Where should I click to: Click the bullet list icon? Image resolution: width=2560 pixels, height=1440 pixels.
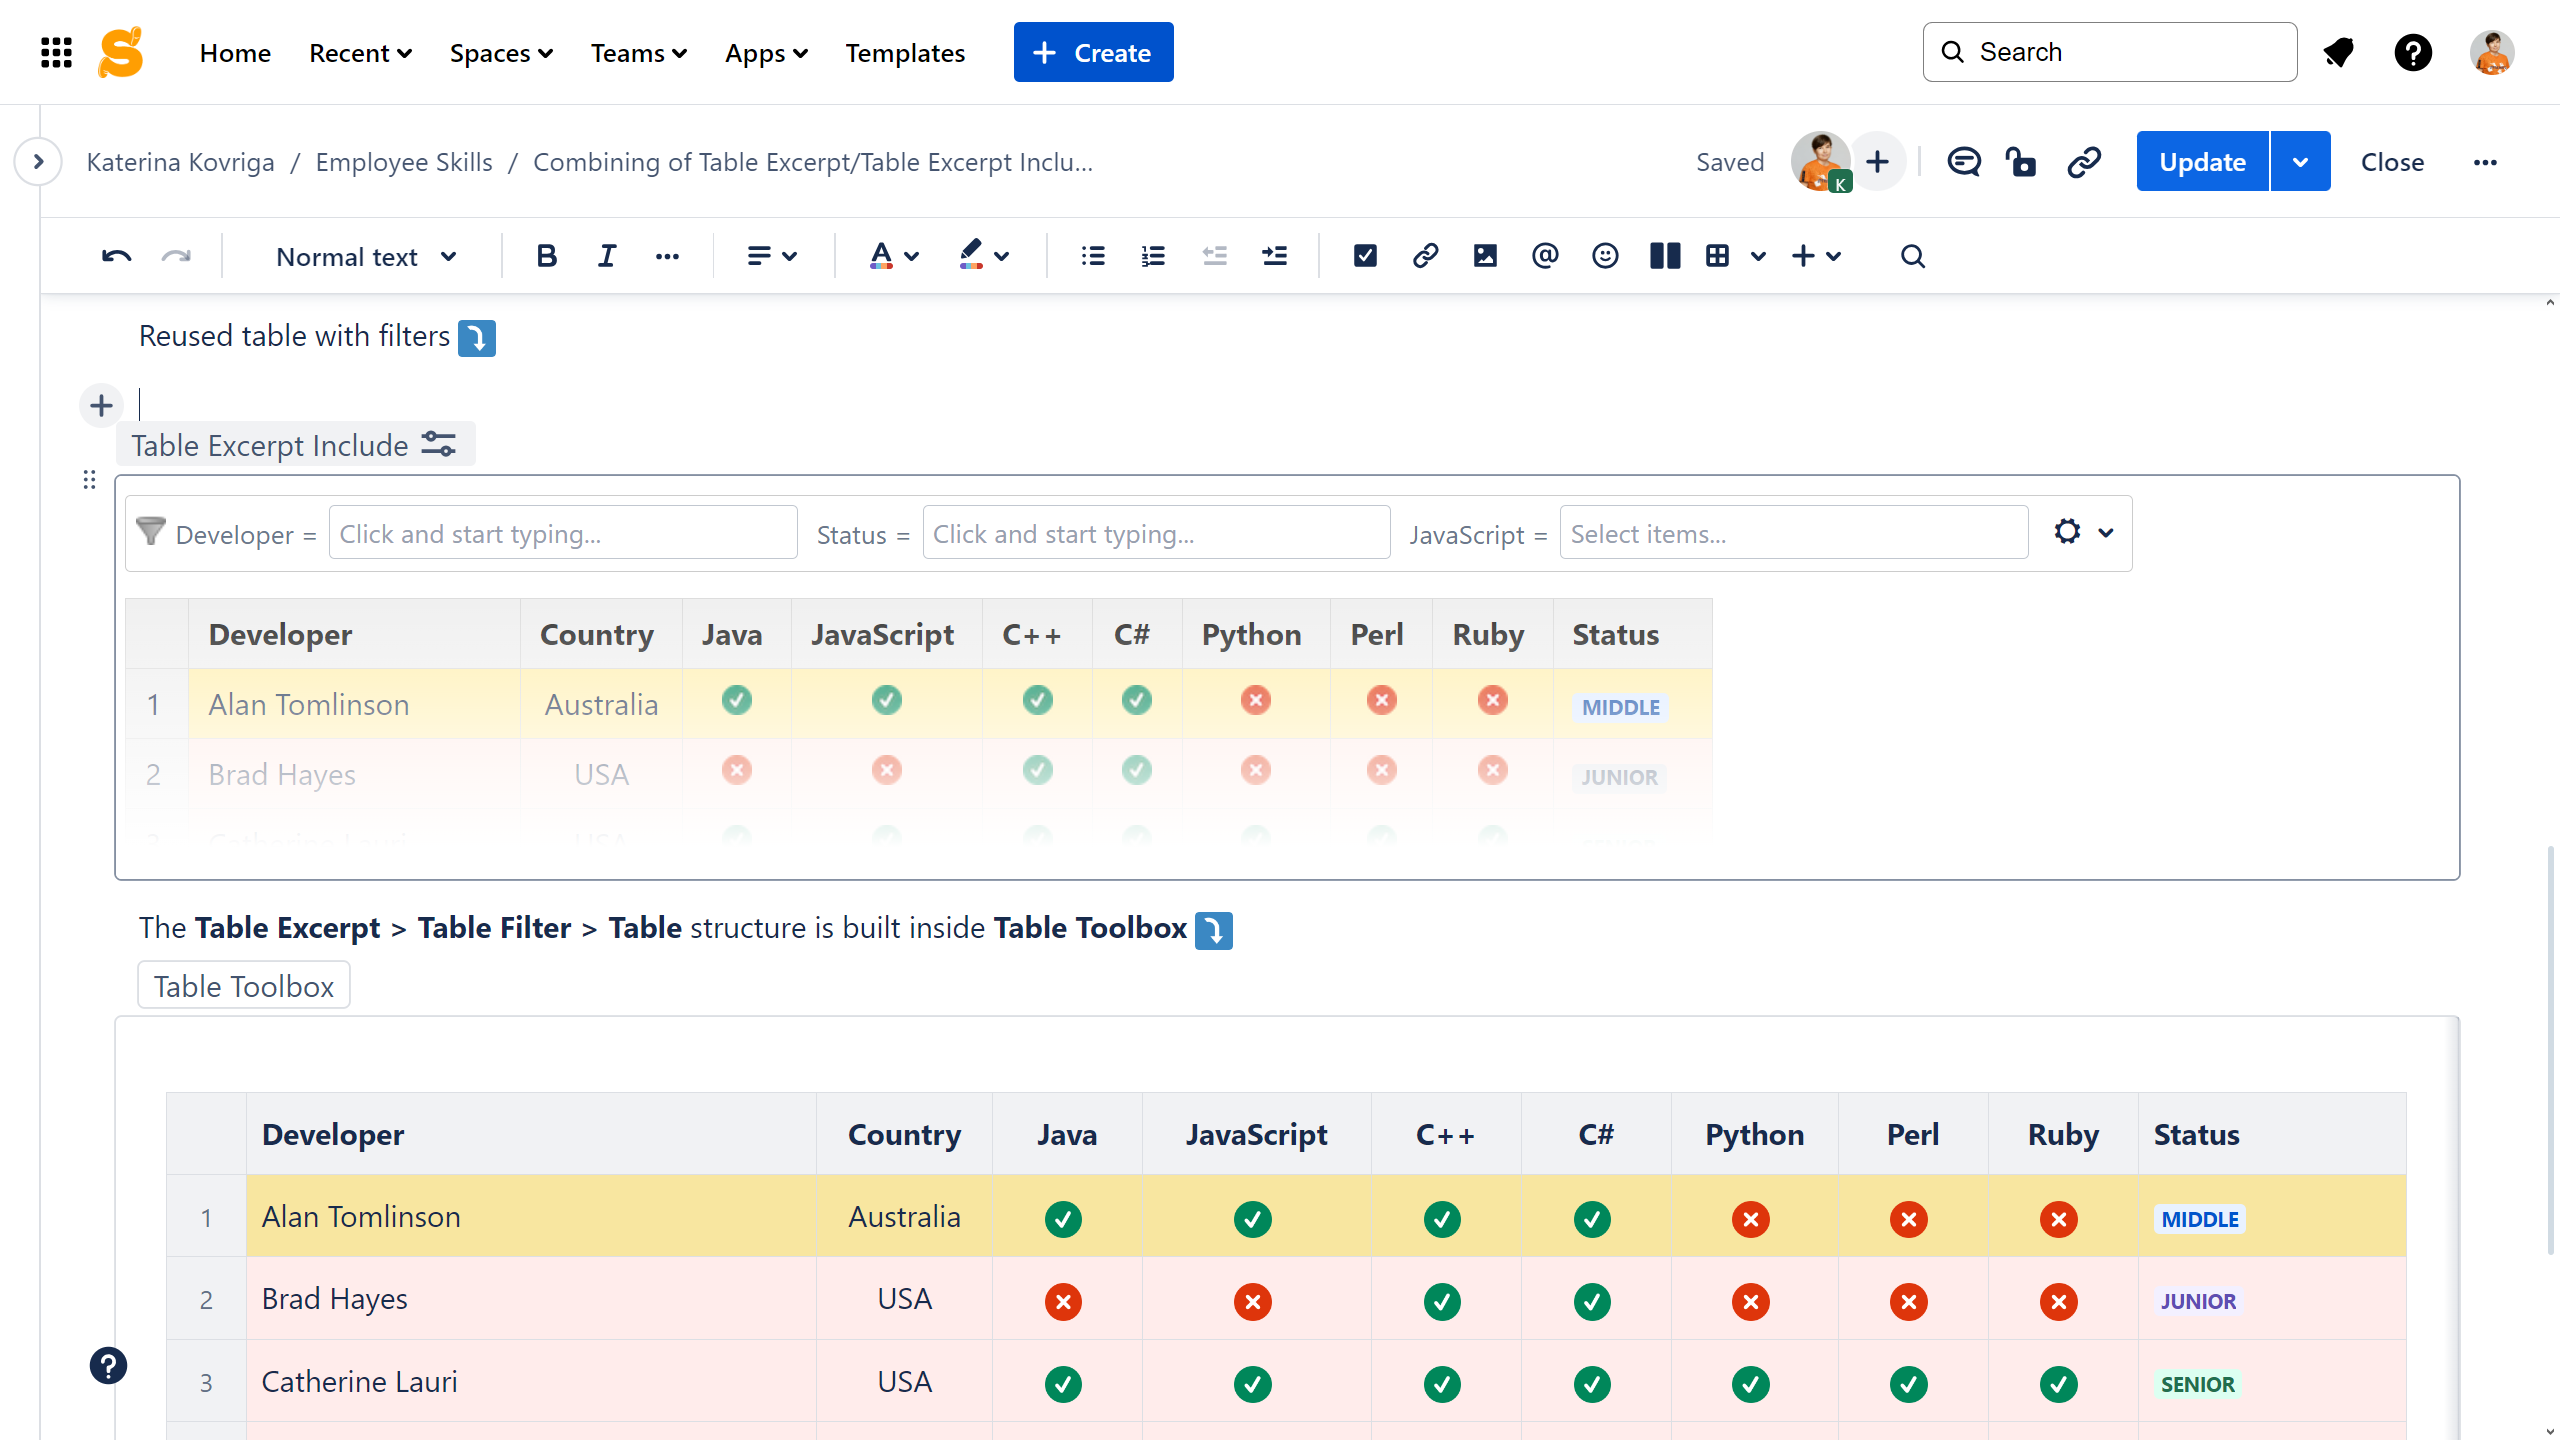1093,256
